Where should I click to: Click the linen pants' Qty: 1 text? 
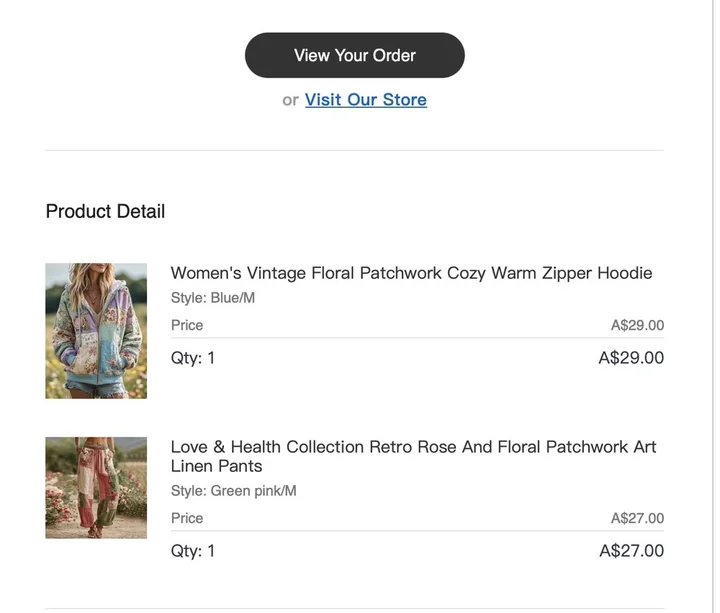193,551
